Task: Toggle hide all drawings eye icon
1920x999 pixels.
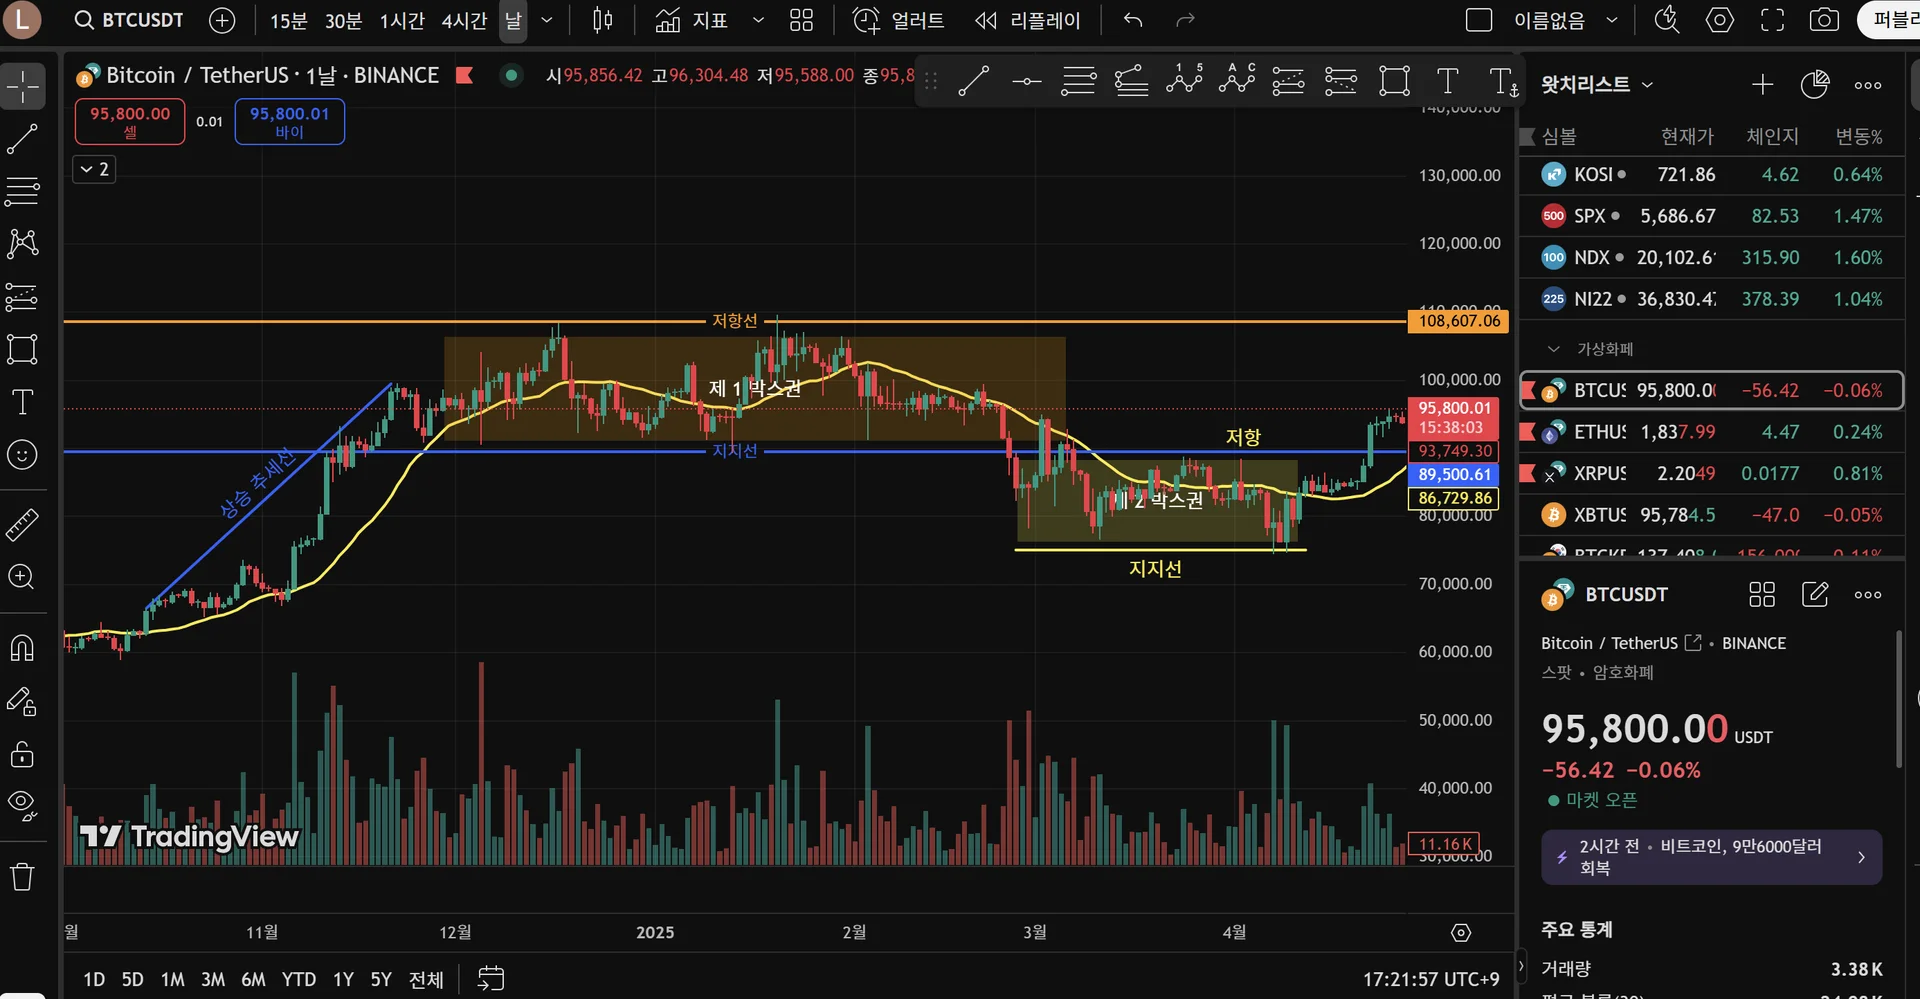Action: coord(22,805)
